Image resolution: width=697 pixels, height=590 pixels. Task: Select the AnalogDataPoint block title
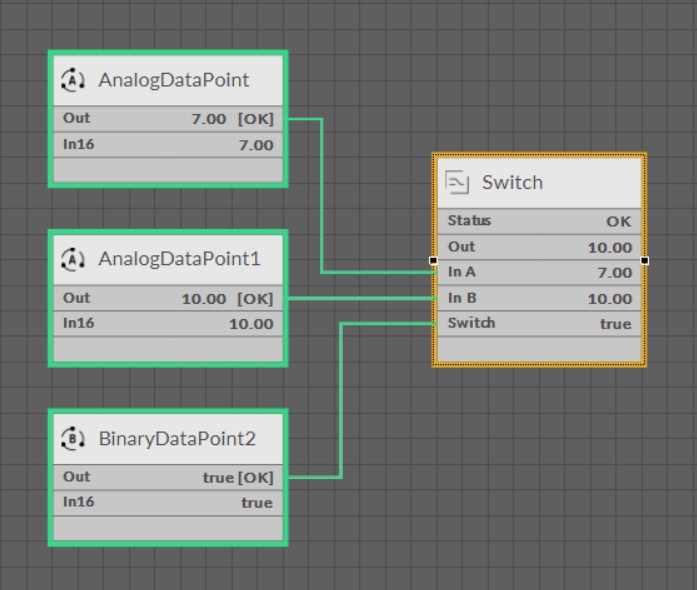coord(173,80)
